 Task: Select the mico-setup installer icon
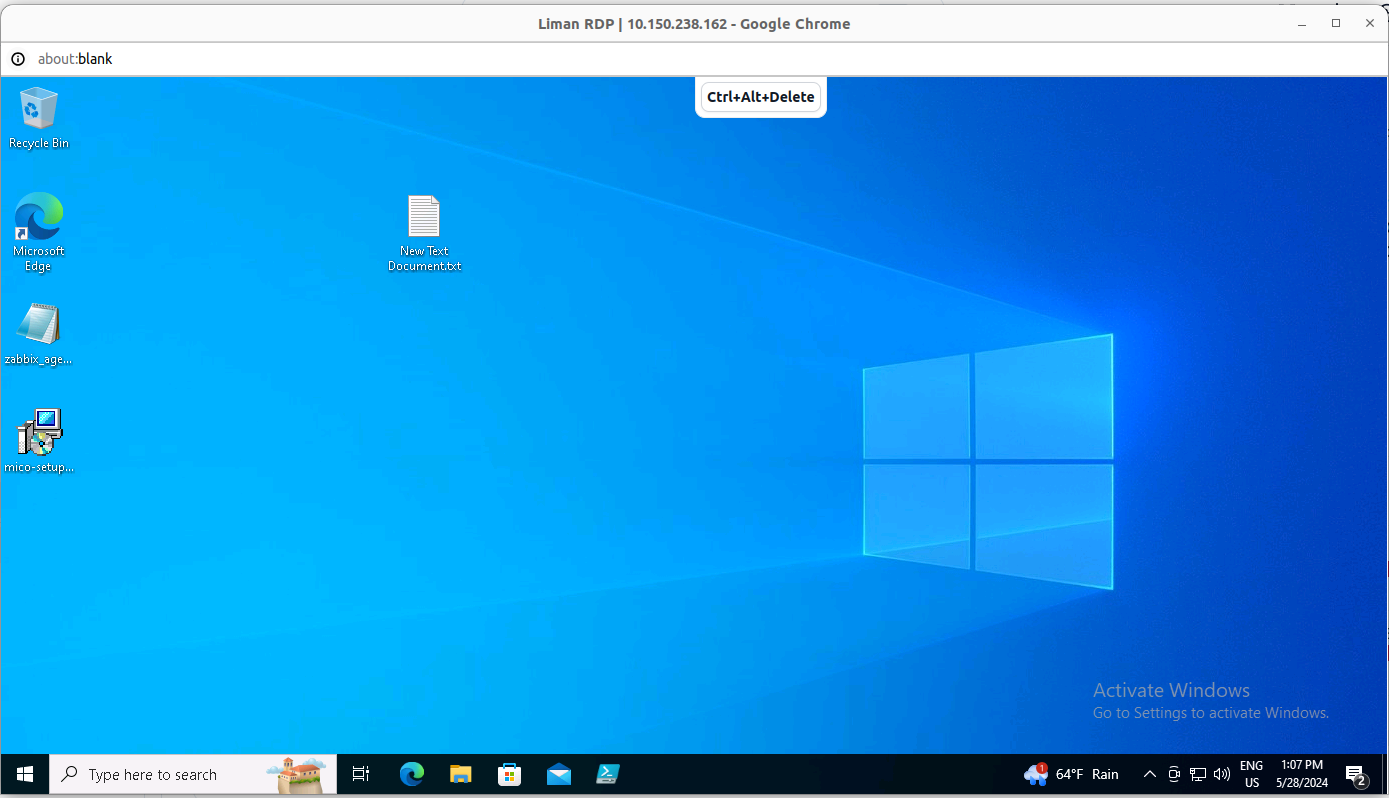[39, 440]
